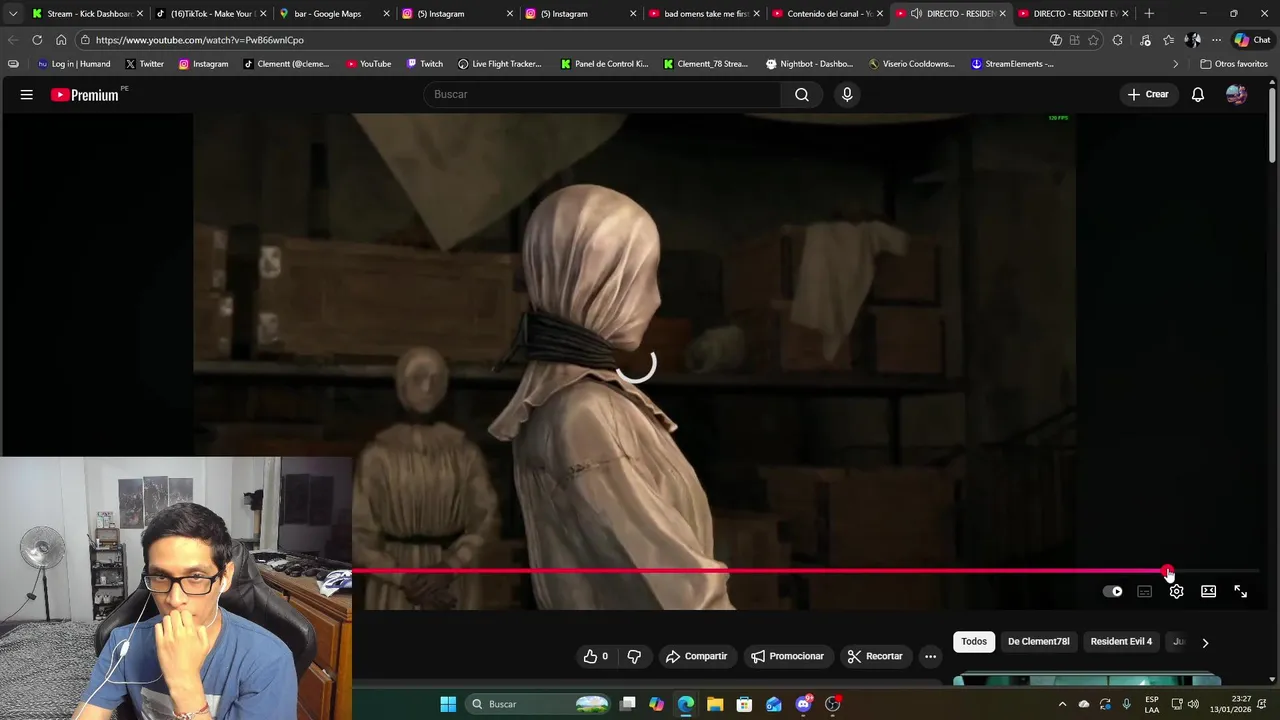Dislike the video with thumbs down
This screenshot has width=1280, height=720.
click(x=634, y=656)
